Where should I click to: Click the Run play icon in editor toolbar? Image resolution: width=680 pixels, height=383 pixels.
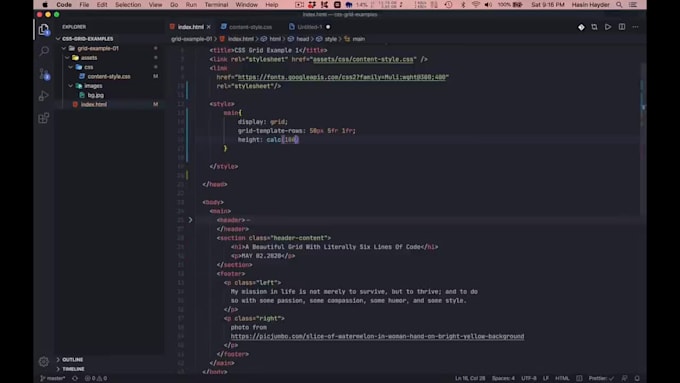[608, 27]
